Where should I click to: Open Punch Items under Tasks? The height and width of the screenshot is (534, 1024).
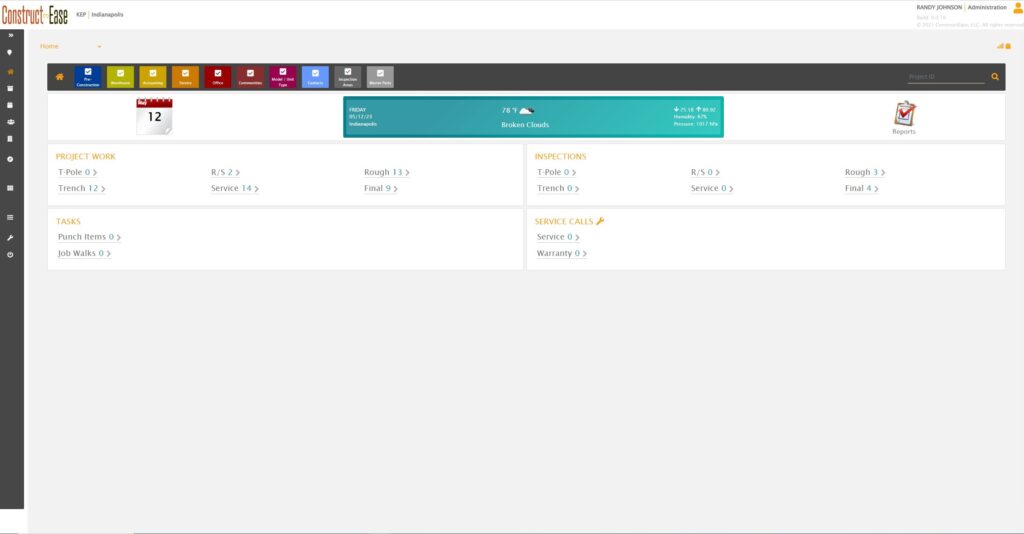88,237
